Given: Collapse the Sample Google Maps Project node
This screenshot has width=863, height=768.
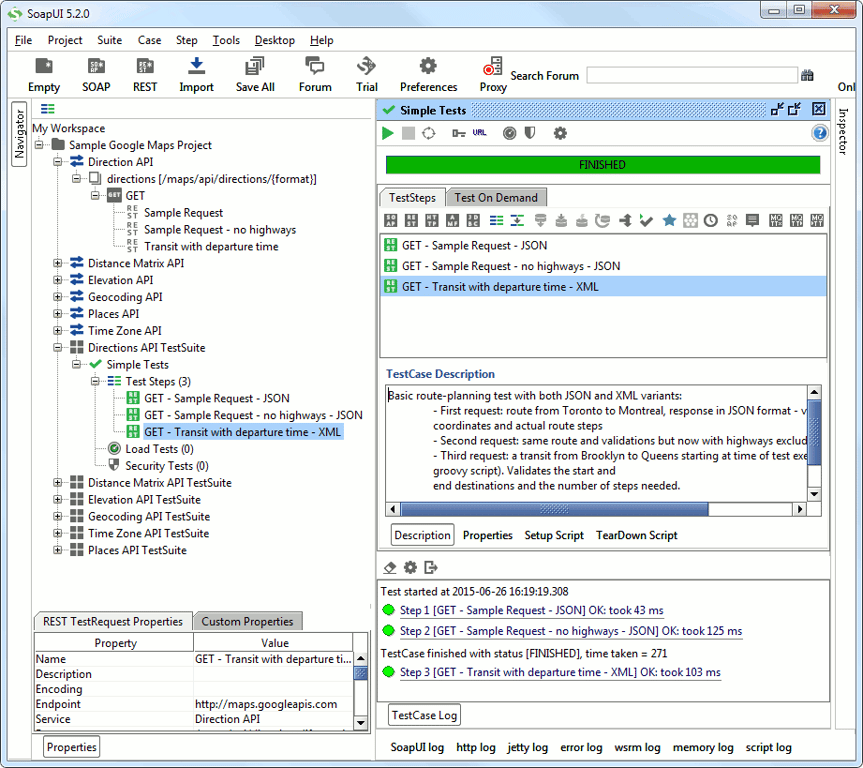Looking at the screenshot, I should pos(39,145).
